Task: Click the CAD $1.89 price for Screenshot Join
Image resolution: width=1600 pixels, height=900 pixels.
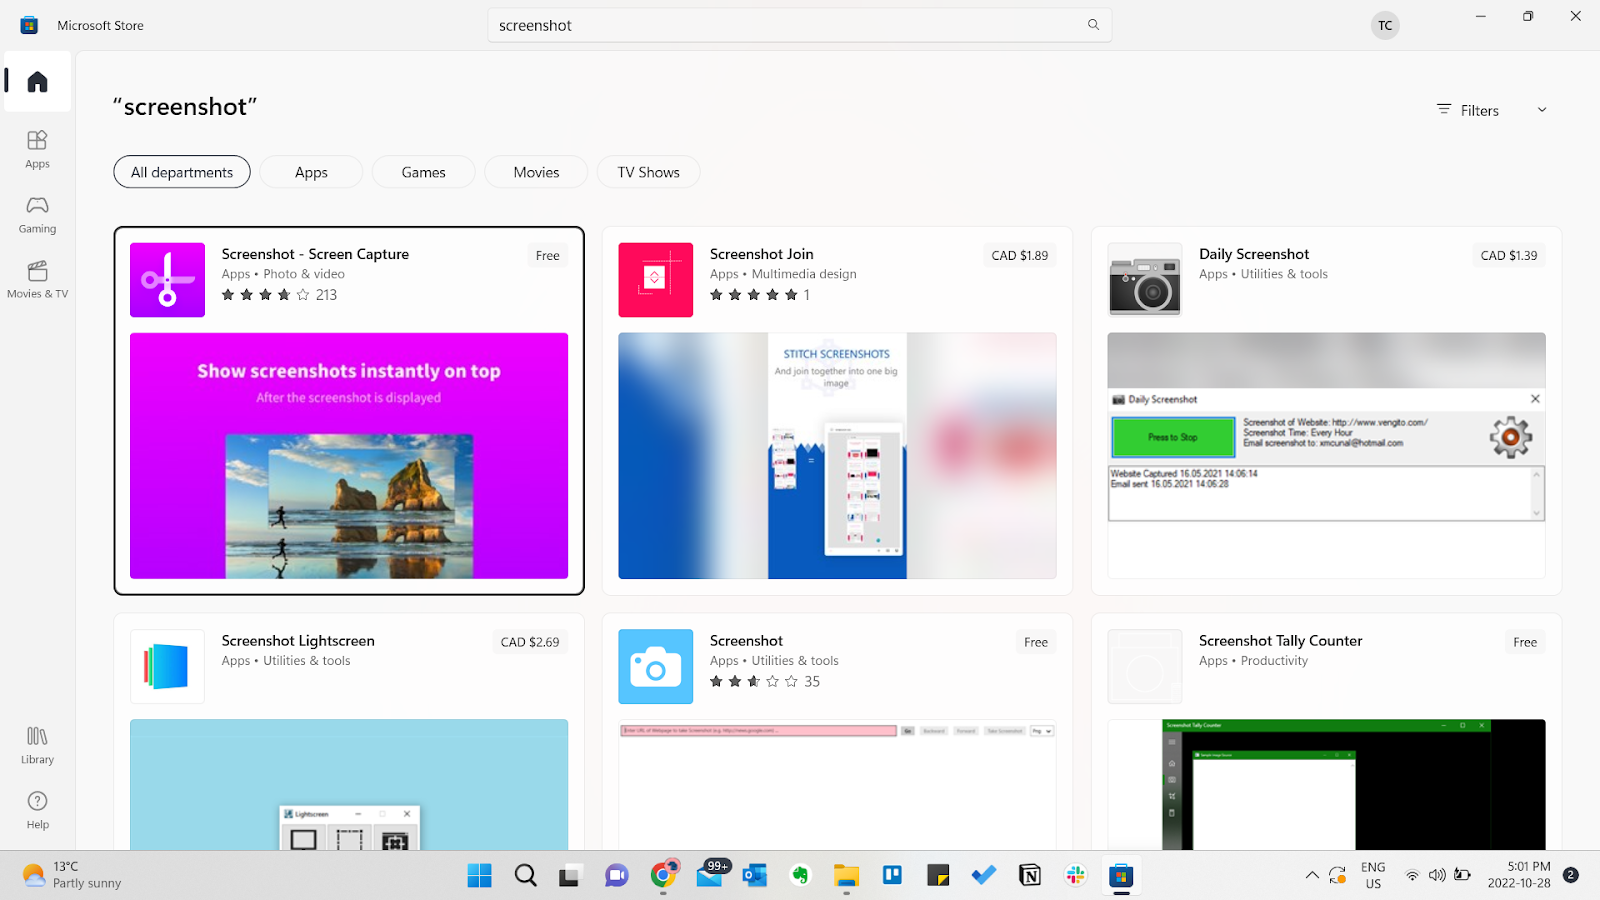Action: click(x=1020, y=256)
